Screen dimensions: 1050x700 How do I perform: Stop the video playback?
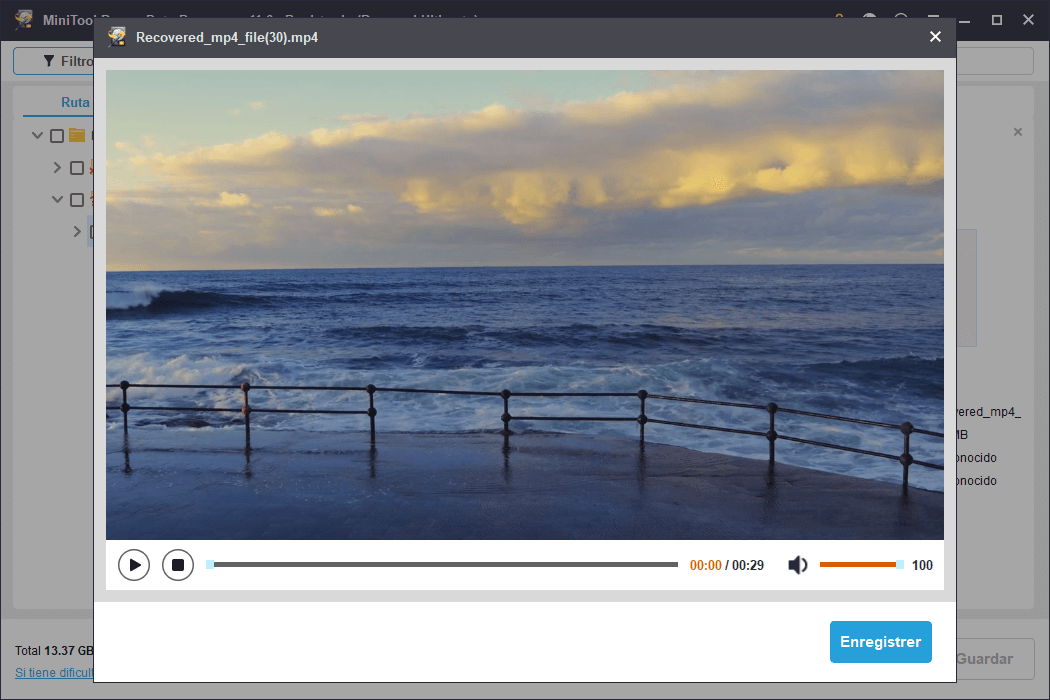[x=178, y=565]
